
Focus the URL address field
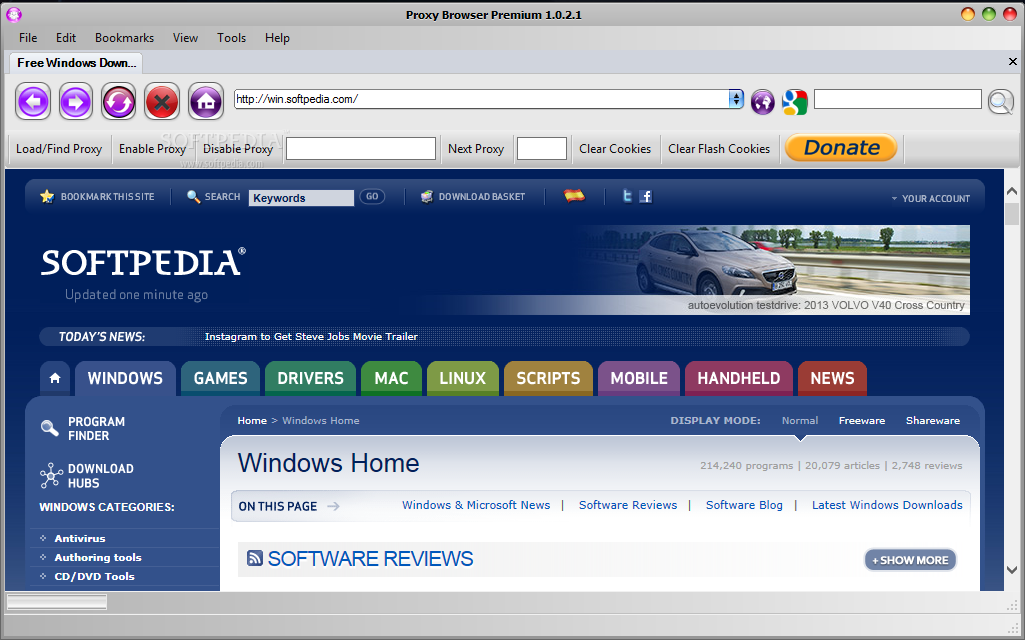(x=481, y=99)
